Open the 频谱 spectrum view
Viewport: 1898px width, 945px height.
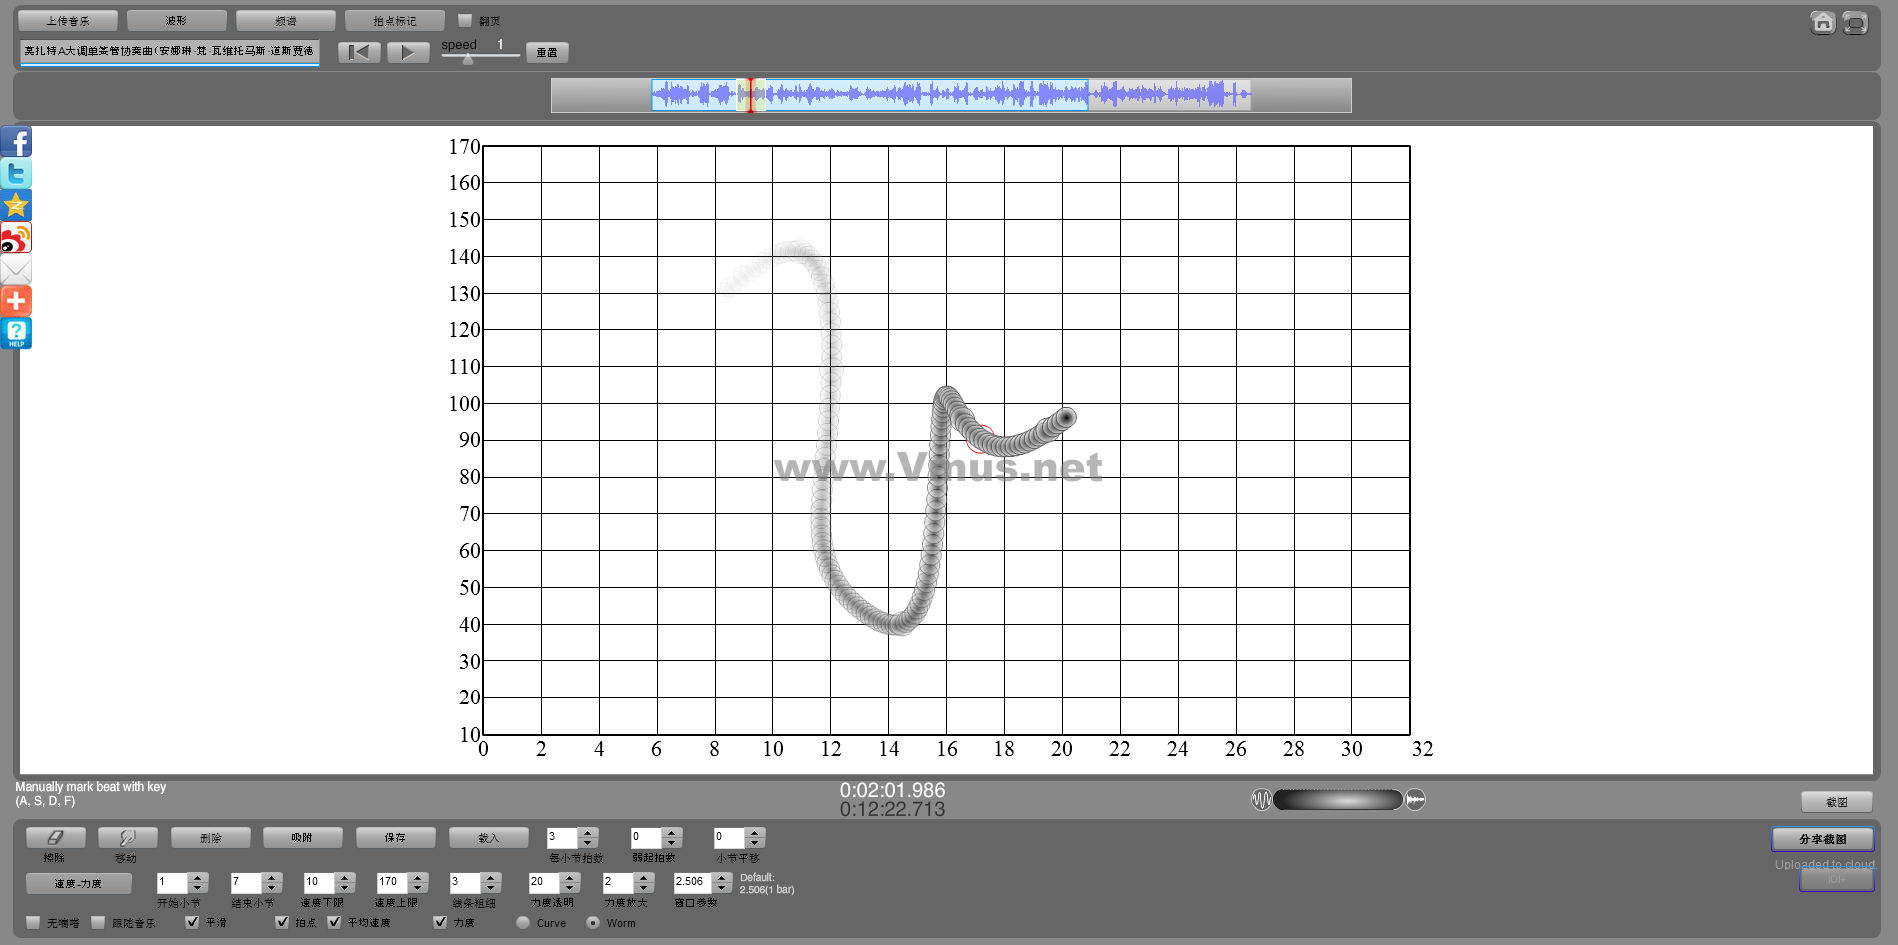pyautogui.click(x=285, y=20)
